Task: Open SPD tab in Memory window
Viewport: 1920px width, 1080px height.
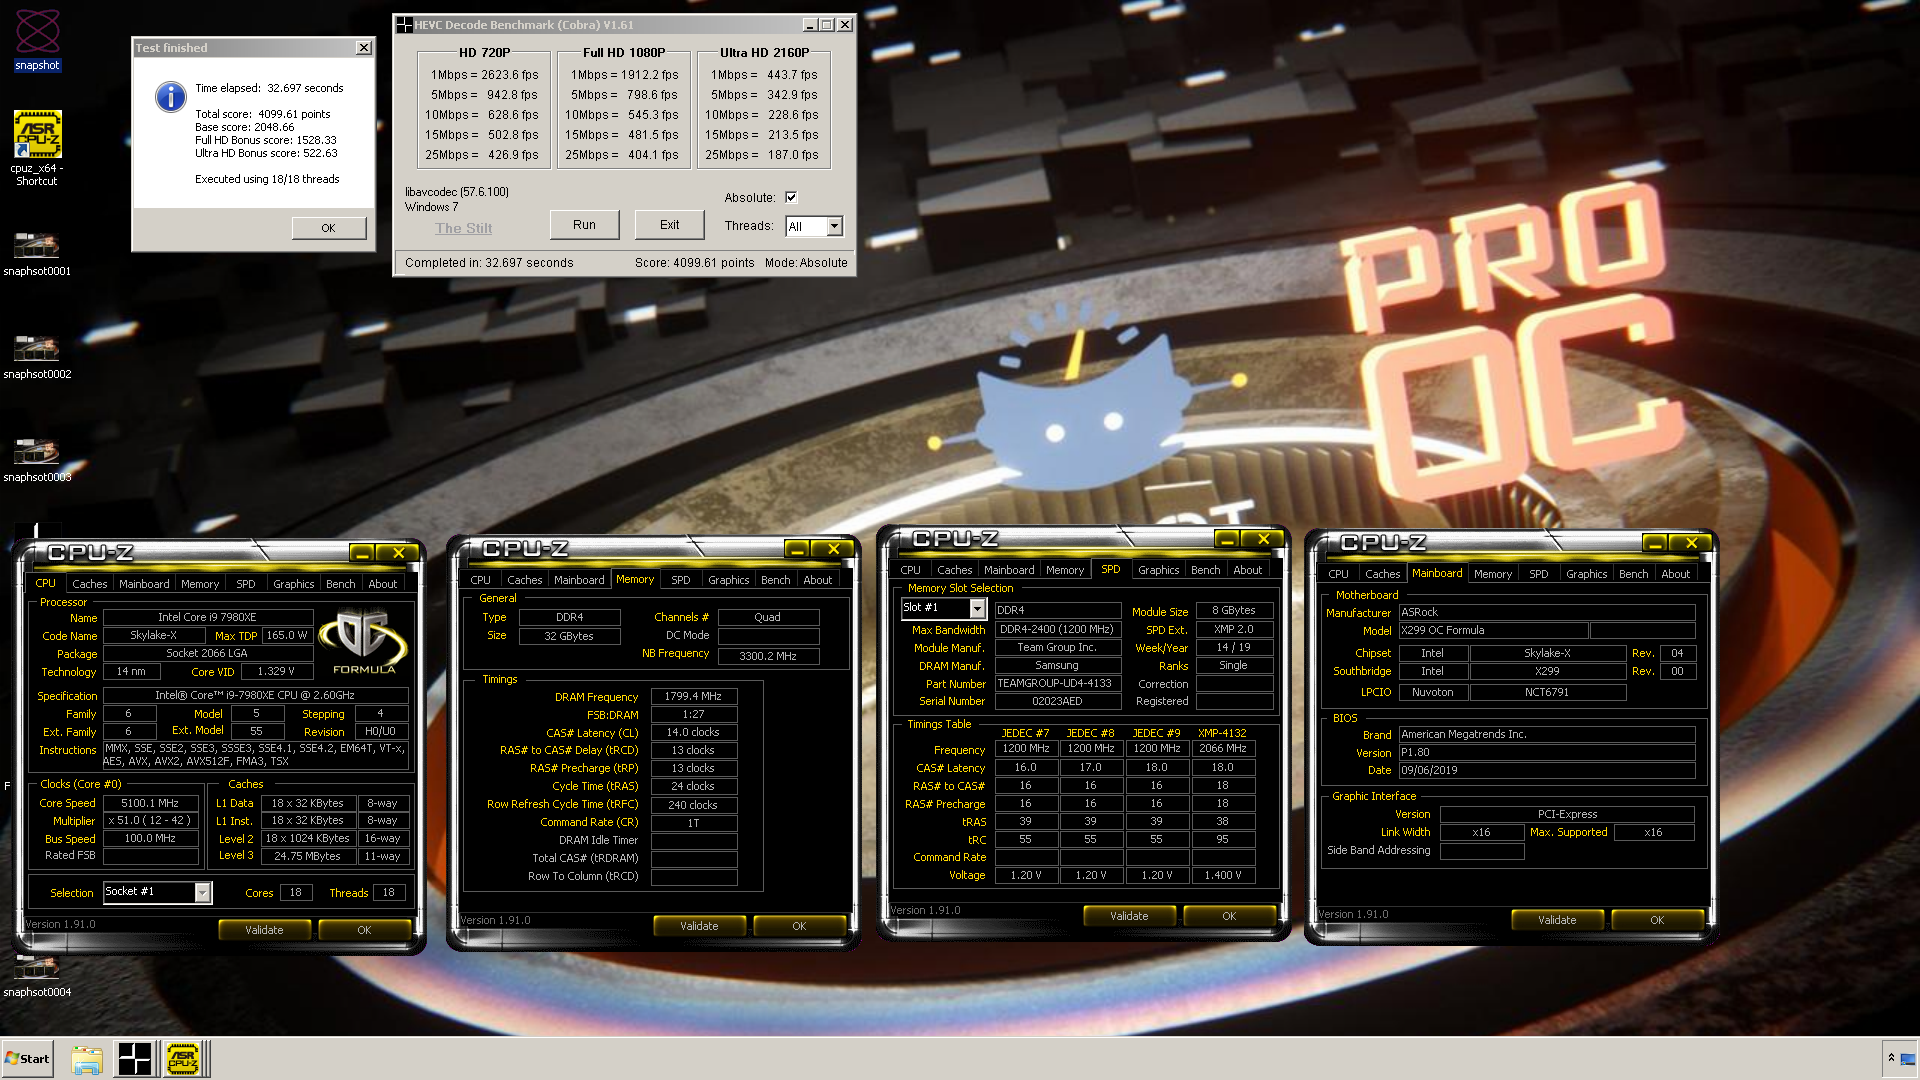Action: tap(681, 580)
